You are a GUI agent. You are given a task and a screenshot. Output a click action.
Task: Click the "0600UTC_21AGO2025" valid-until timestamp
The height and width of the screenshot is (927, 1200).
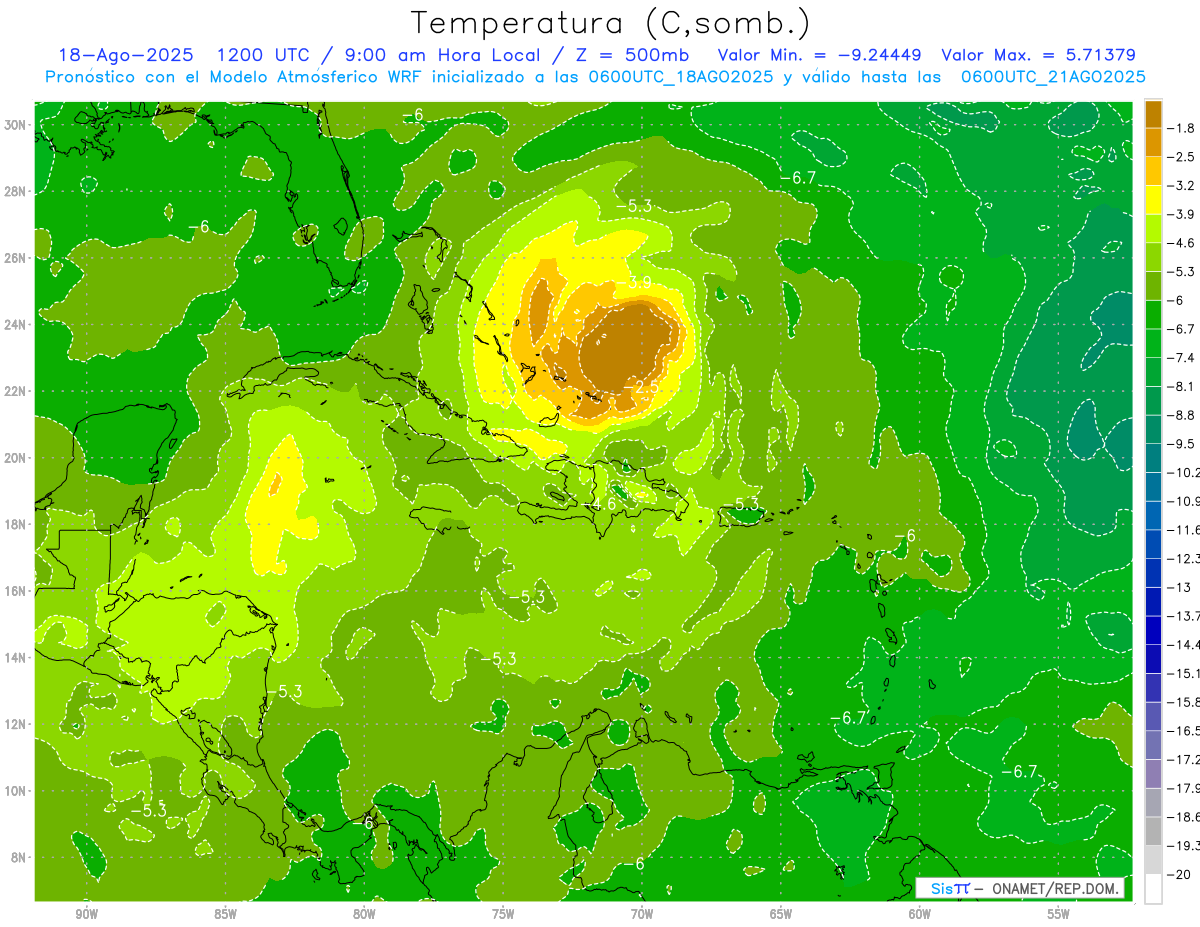pos(1053,77)
